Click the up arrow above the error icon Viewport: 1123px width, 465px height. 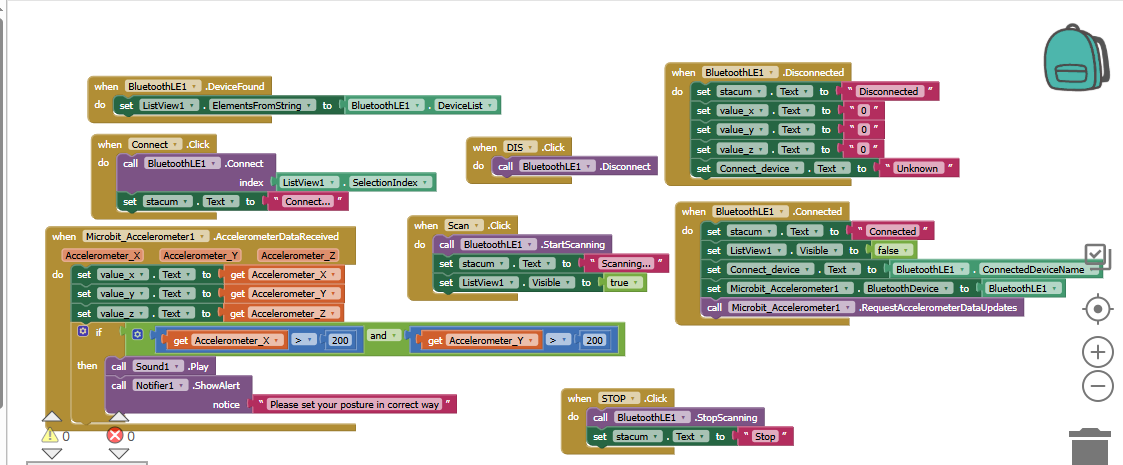(118, 417)
